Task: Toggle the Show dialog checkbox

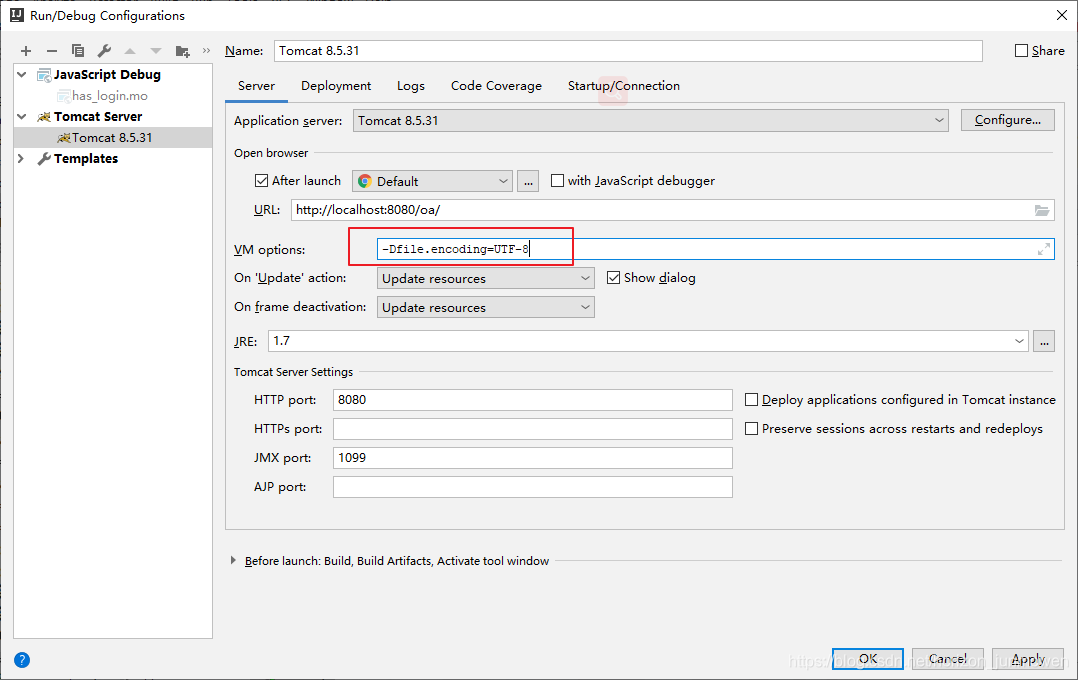Action: click(613, 278)
